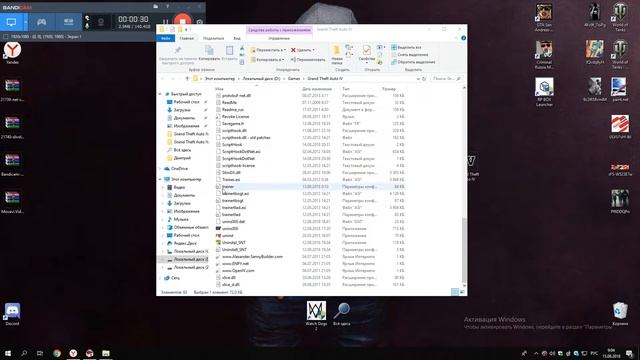Open Explorer help blue question icon
This screenshot has width=640, height=360.
(x=463, y=38)
